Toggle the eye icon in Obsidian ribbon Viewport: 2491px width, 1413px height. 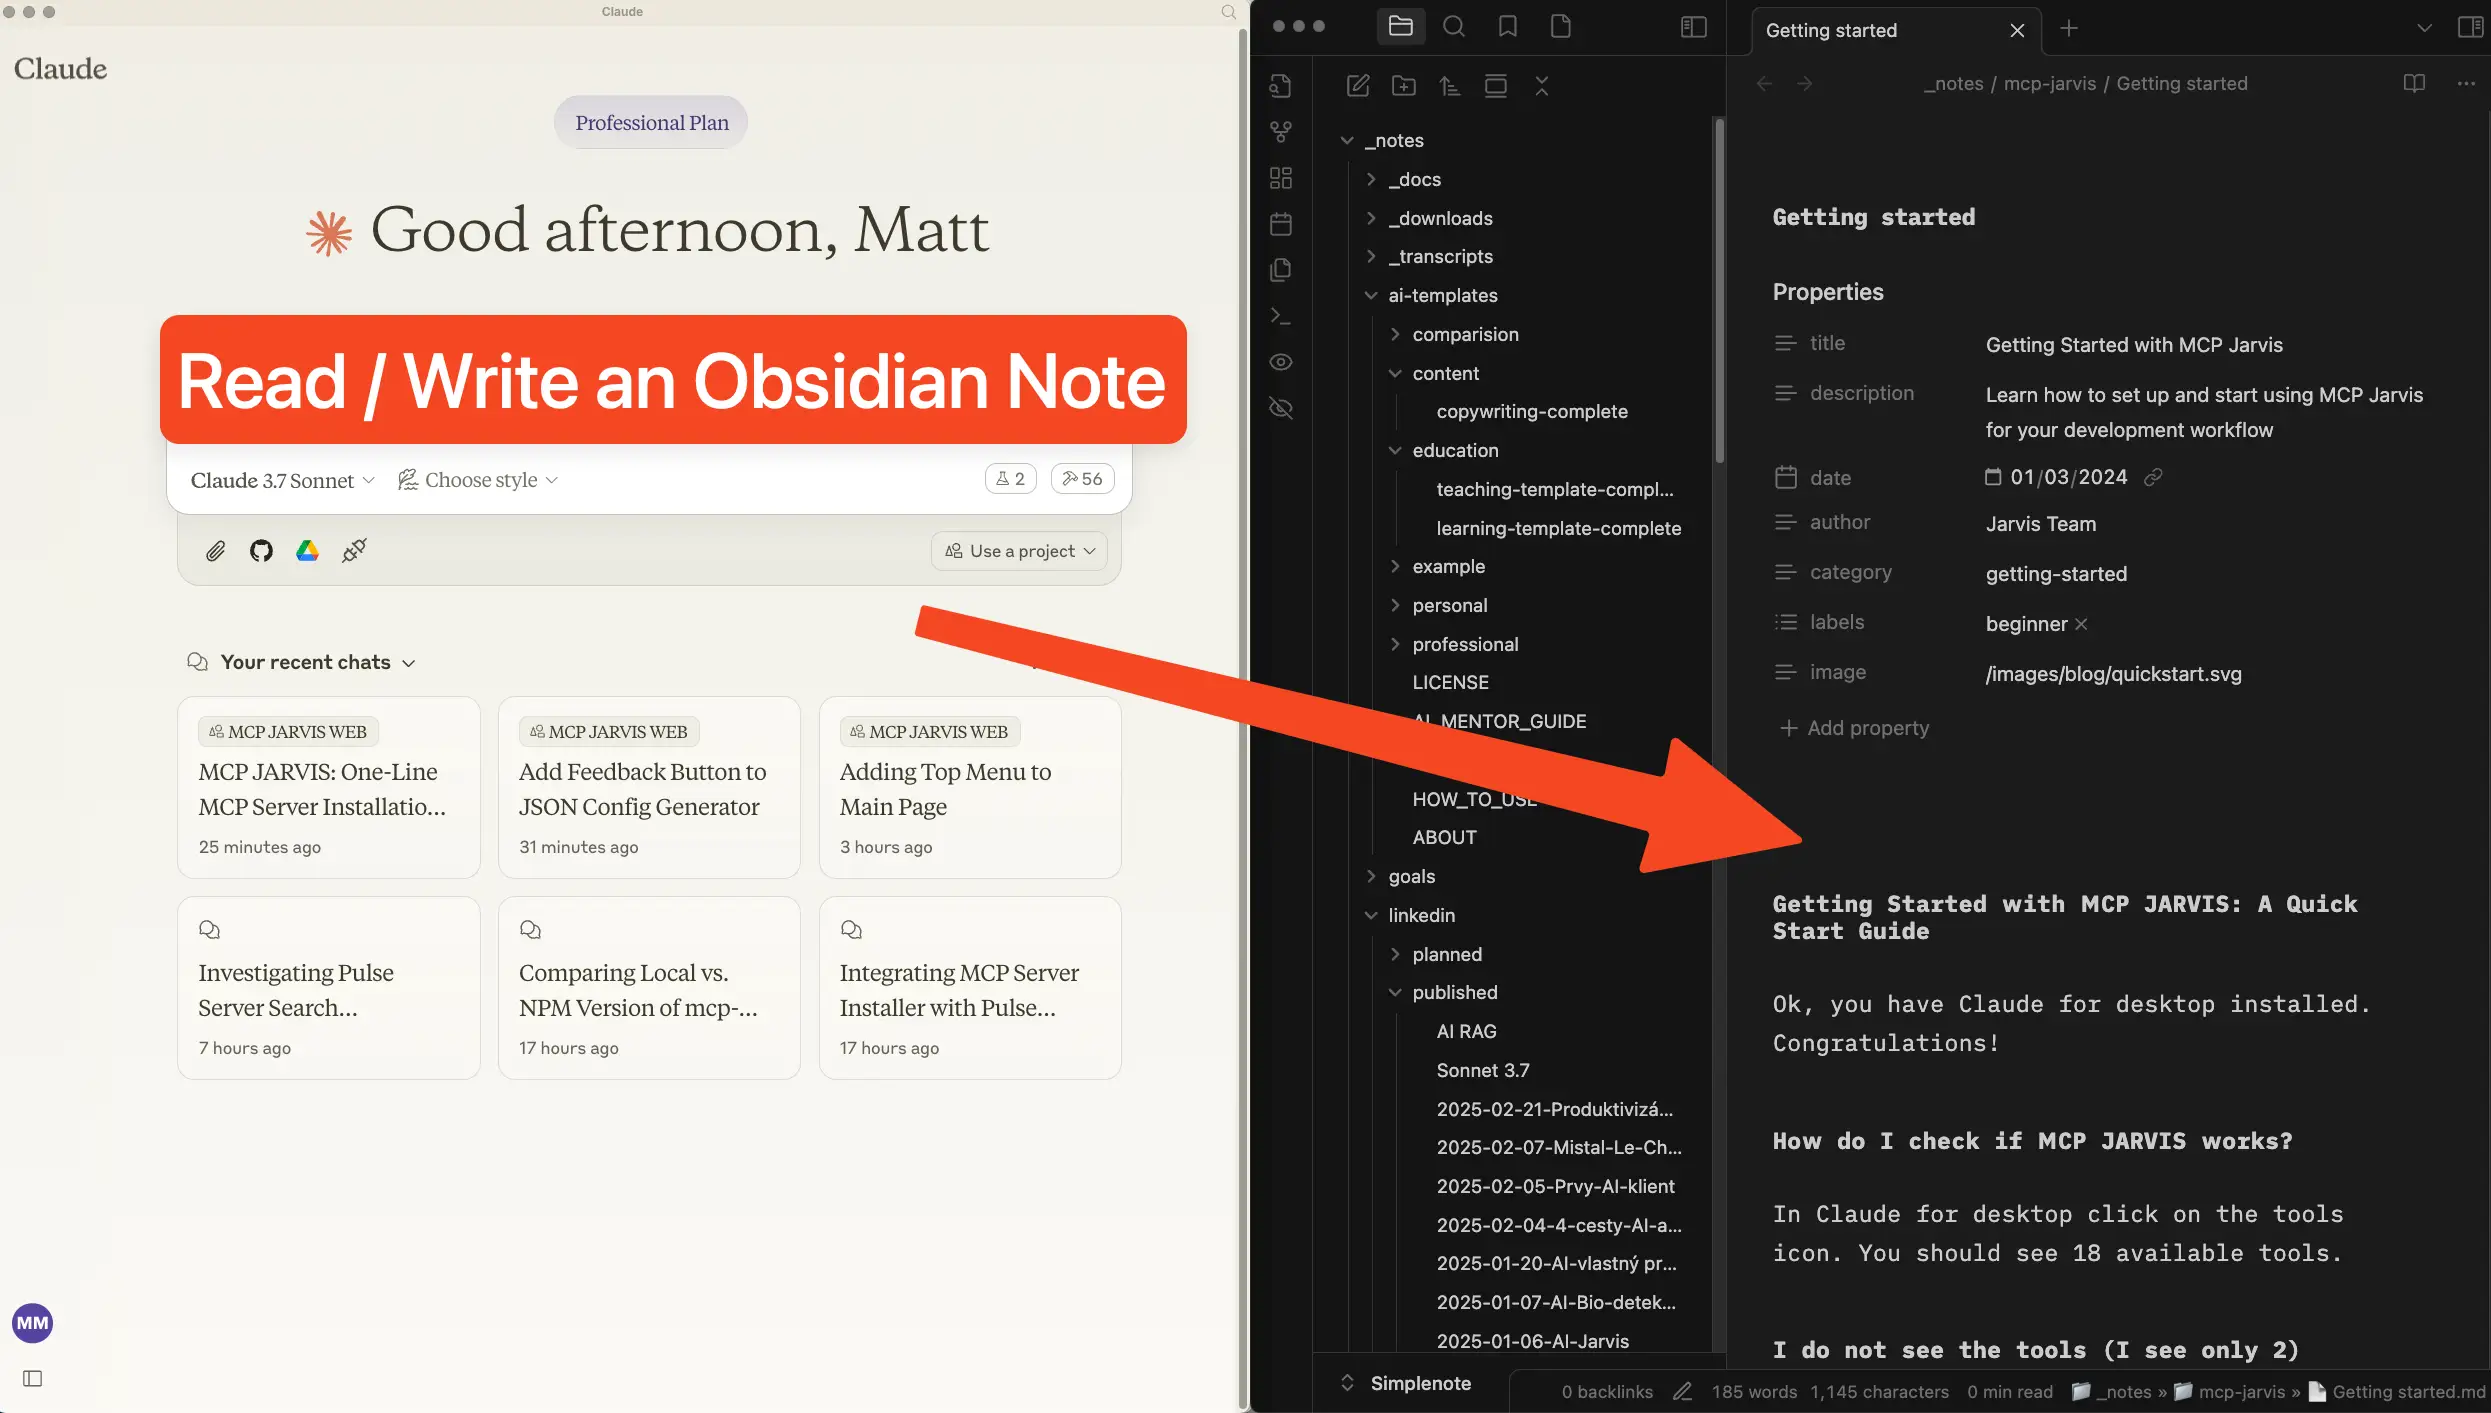point(1281,362)
